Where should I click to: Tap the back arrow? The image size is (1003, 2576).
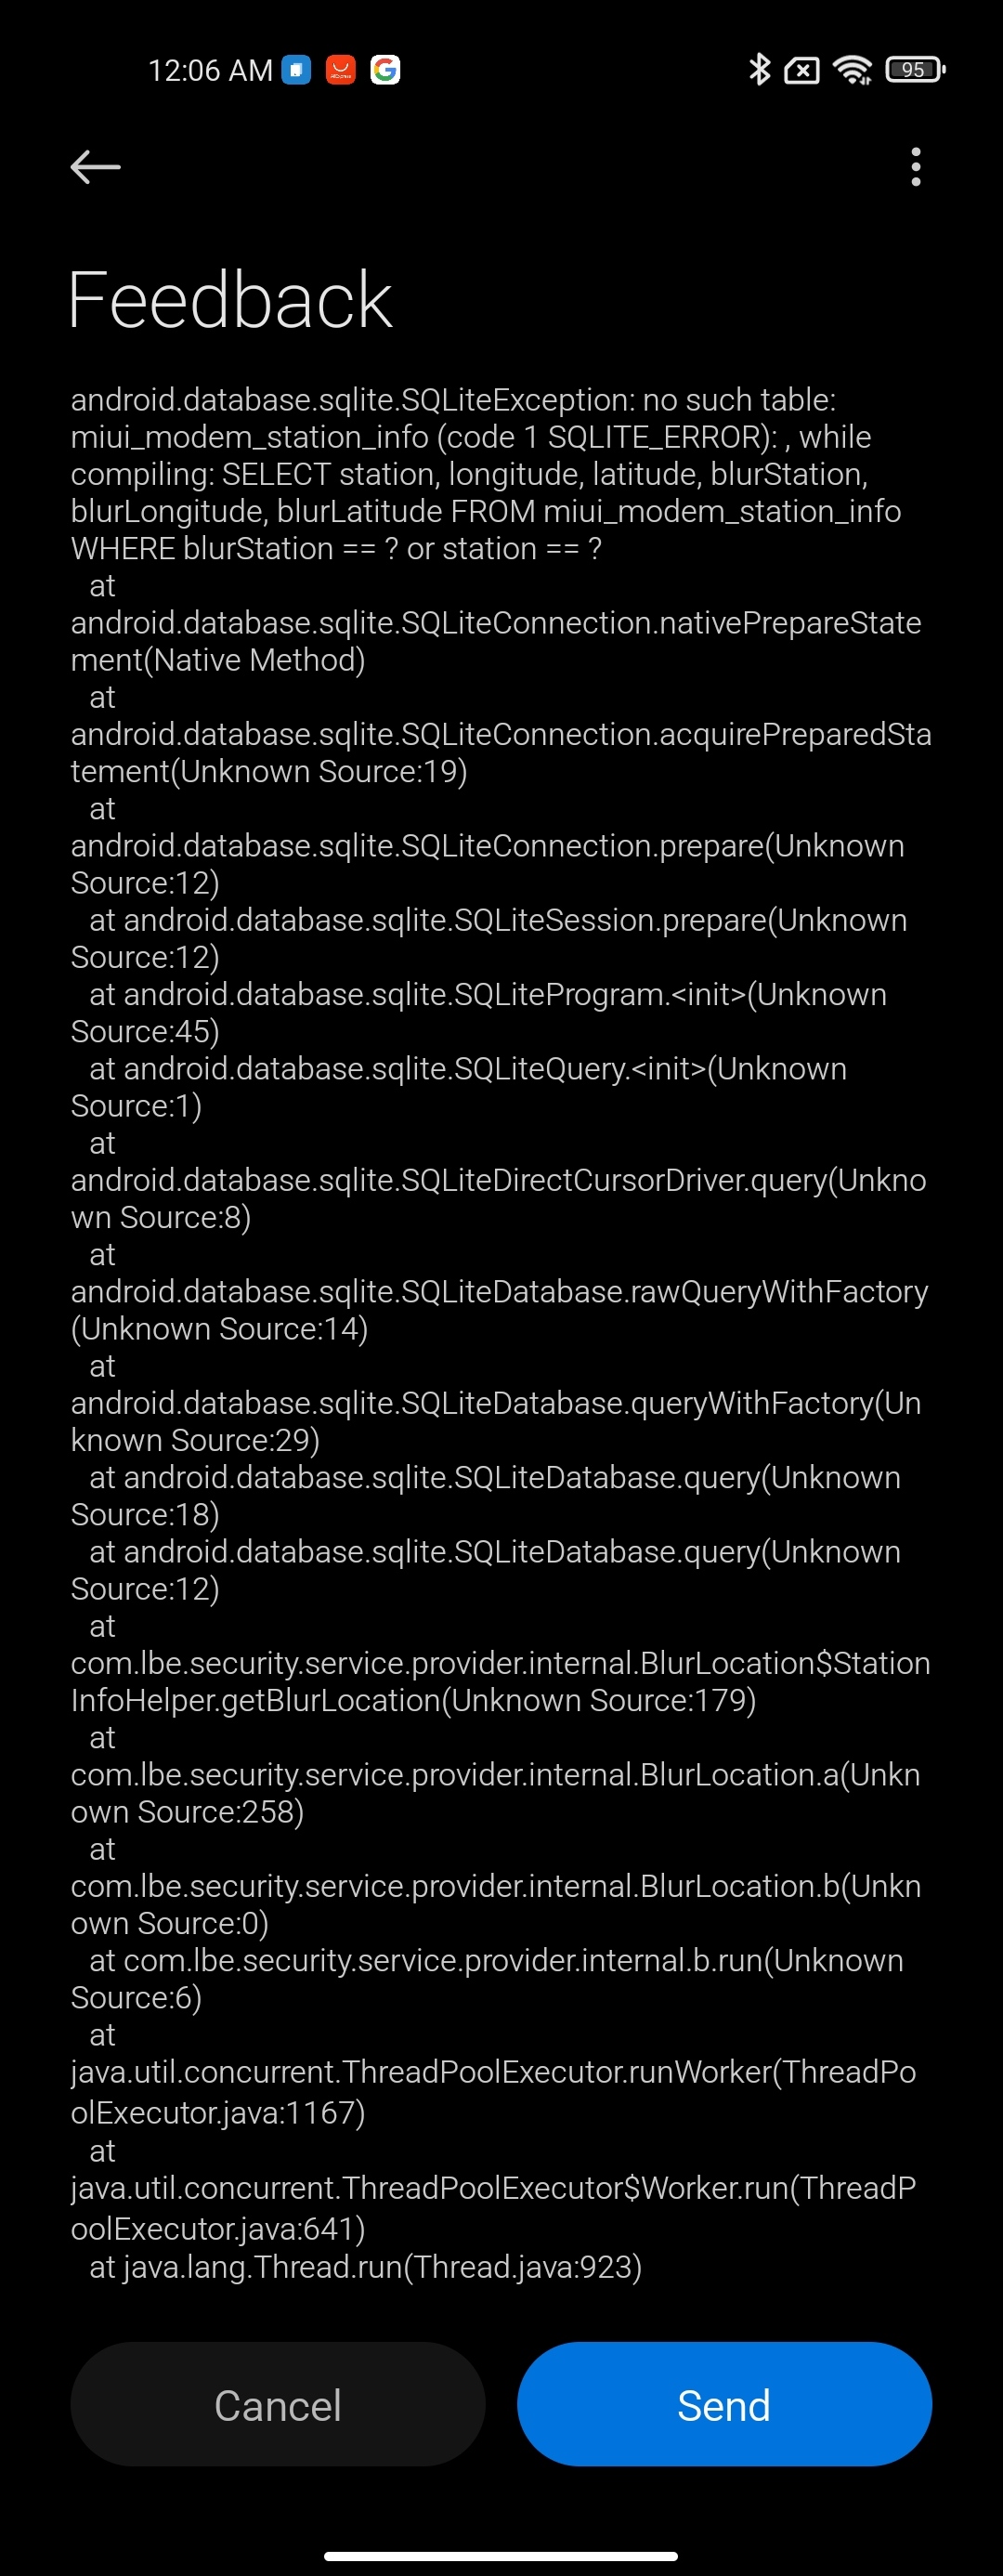pyautogui.click(x=96, y=167)
